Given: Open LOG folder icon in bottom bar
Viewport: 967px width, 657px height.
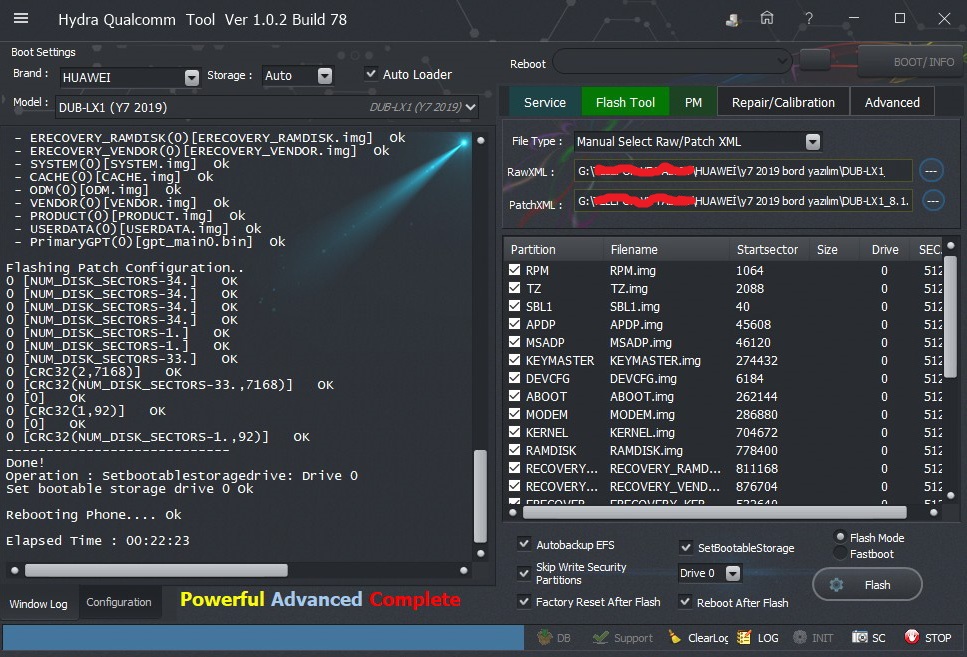Looking at the screenshot, I should pyautogui.click(x=744, y=637).
